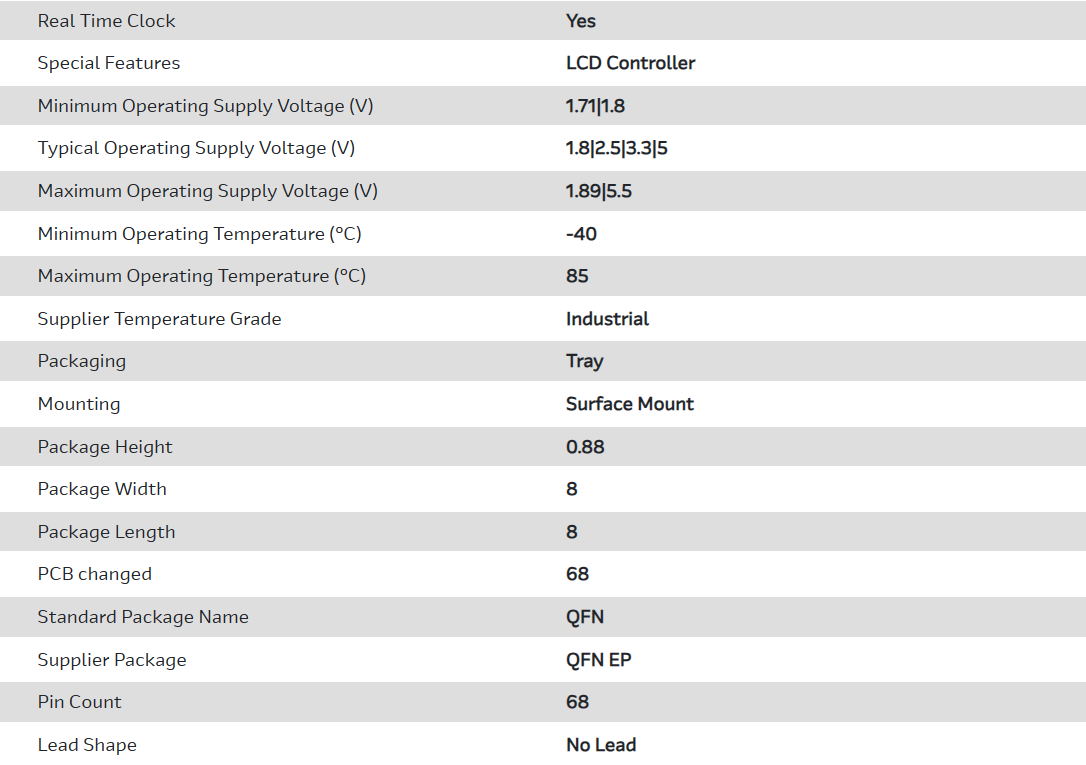The height and width of the screenshot is (765, 1086).
Task: Click the "Real Time Clock" row label
Action: 106,21
